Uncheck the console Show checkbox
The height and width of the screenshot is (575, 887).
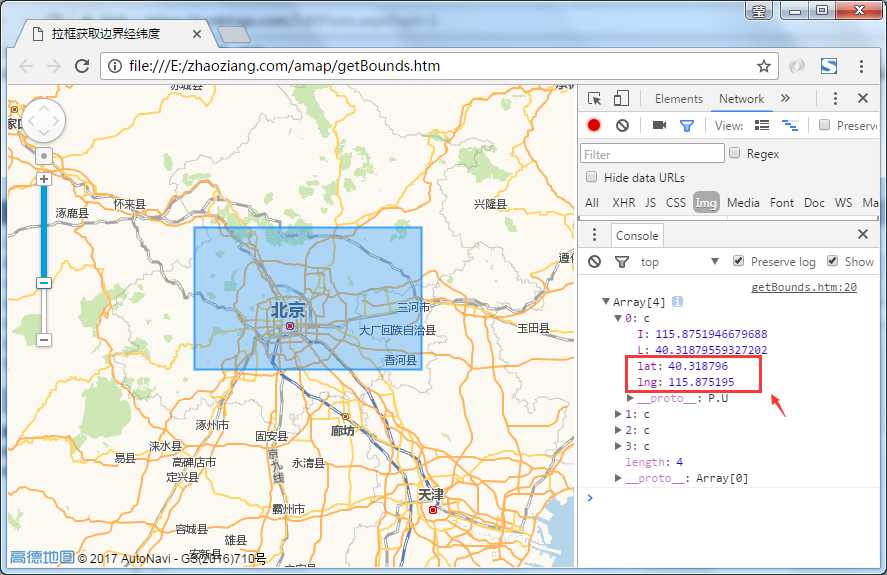(x=832, y=260)
